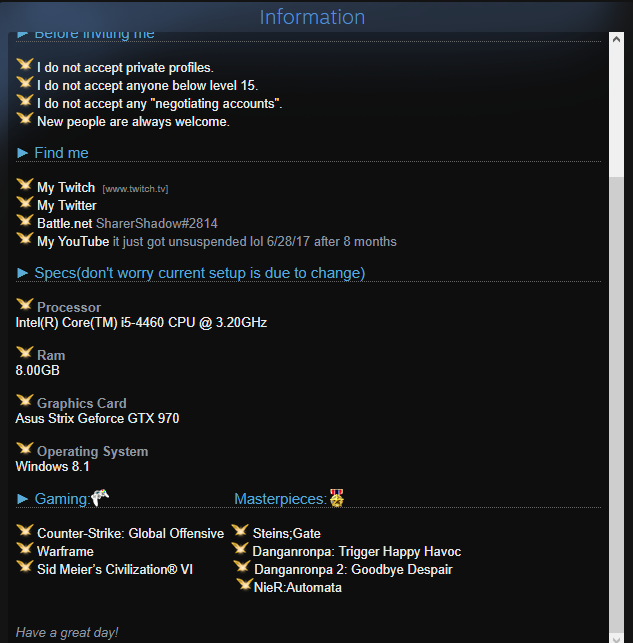
Task: Click the vertical scrollbar thumb
Action: 616,404
